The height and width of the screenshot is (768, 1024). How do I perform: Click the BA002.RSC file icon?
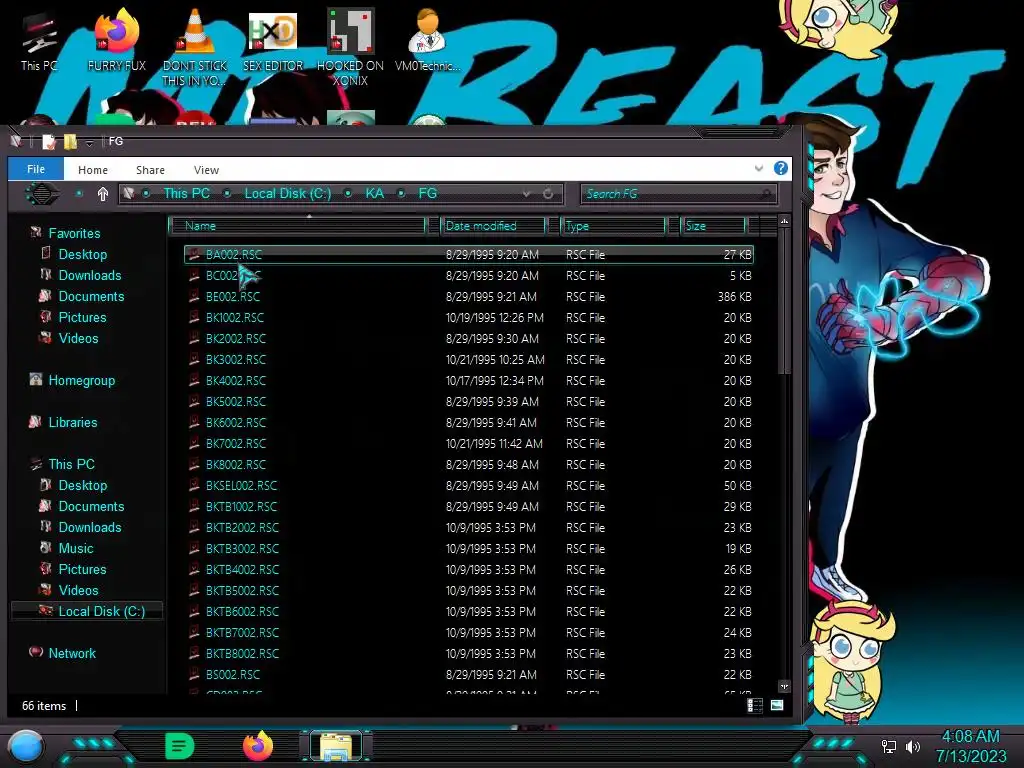tap(194, 254)
